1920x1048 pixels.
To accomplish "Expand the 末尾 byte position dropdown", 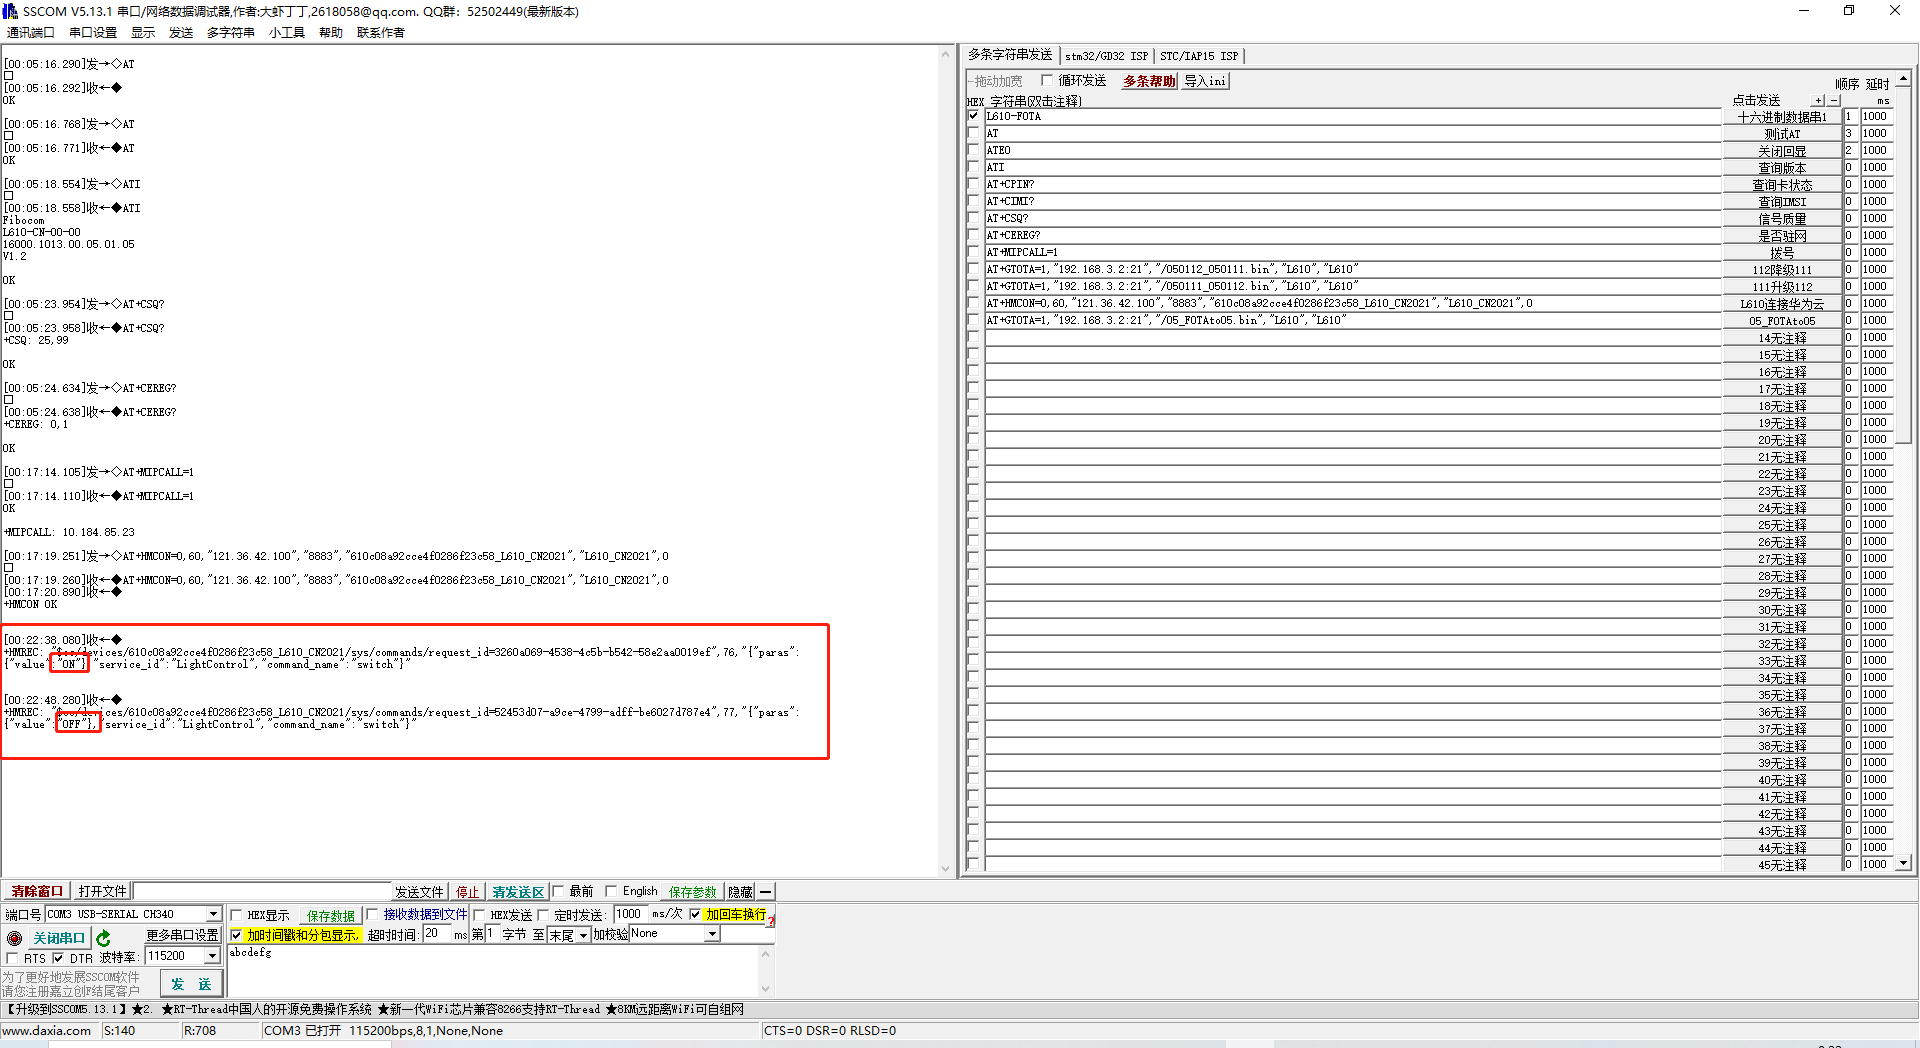I will point(583,935).
